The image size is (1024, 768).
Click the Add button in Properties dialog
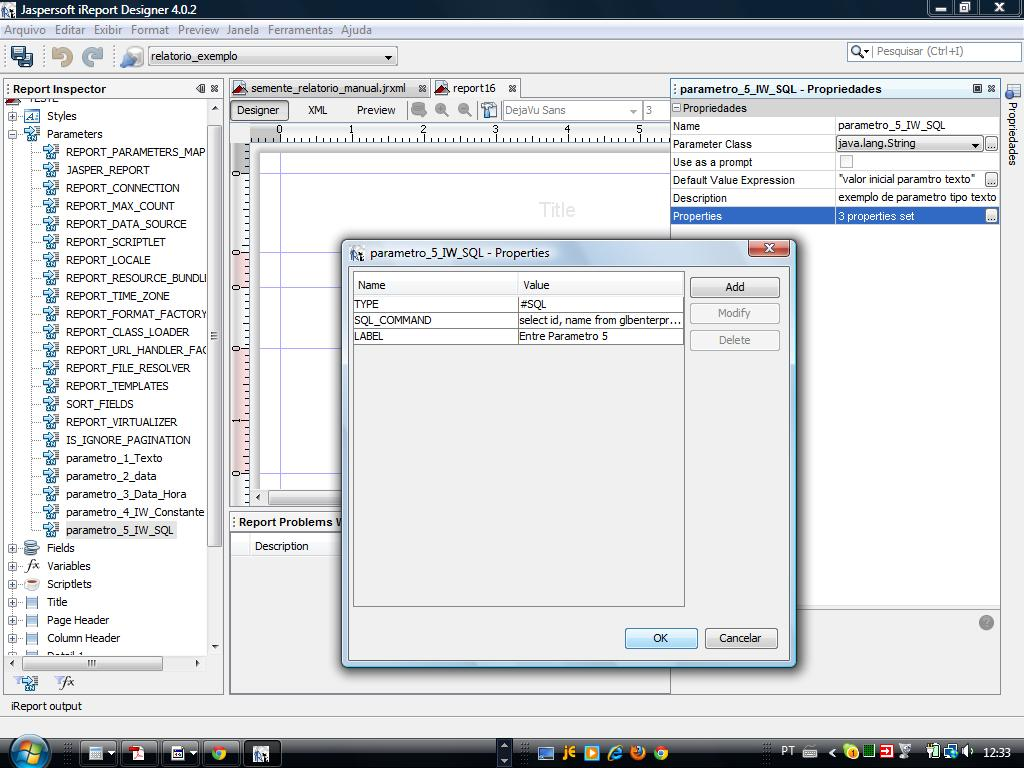click(x=735, y=287)
